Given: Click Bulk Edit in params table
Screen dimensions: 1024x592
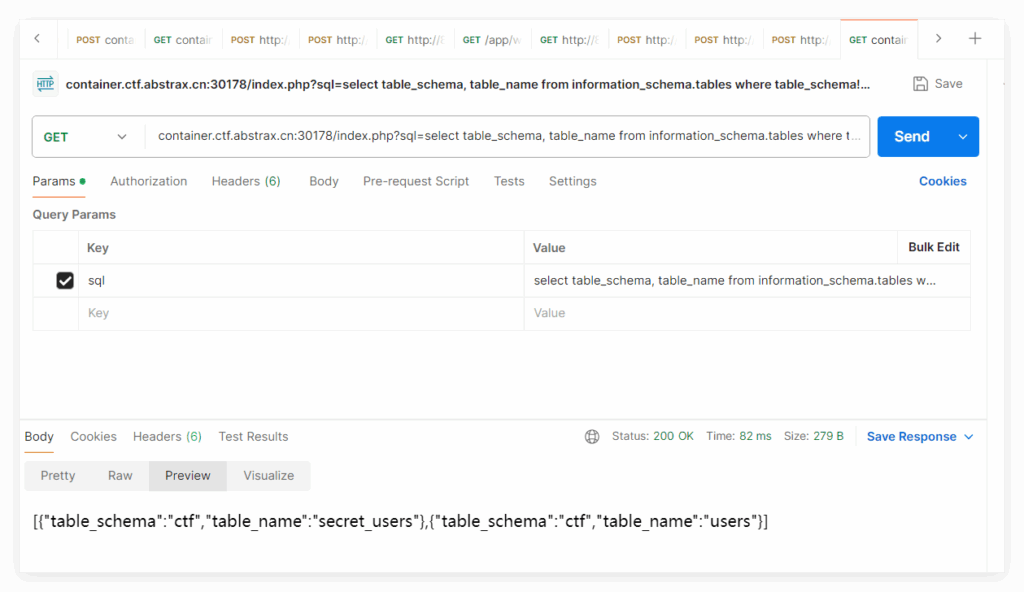Looking at the screenshot, I should pos(933,247).
